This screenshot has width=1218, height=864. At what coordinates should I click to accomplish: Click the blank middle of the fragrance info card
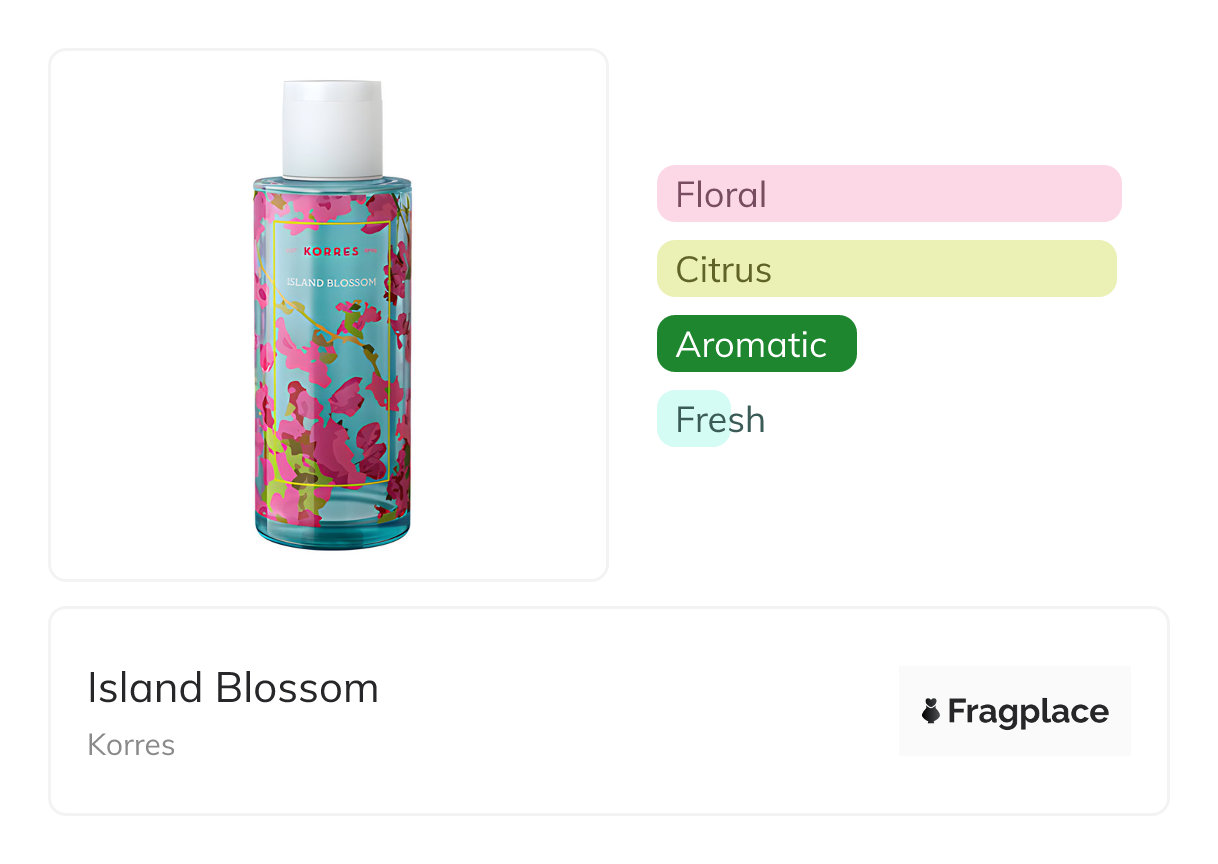tap(620, 711)
